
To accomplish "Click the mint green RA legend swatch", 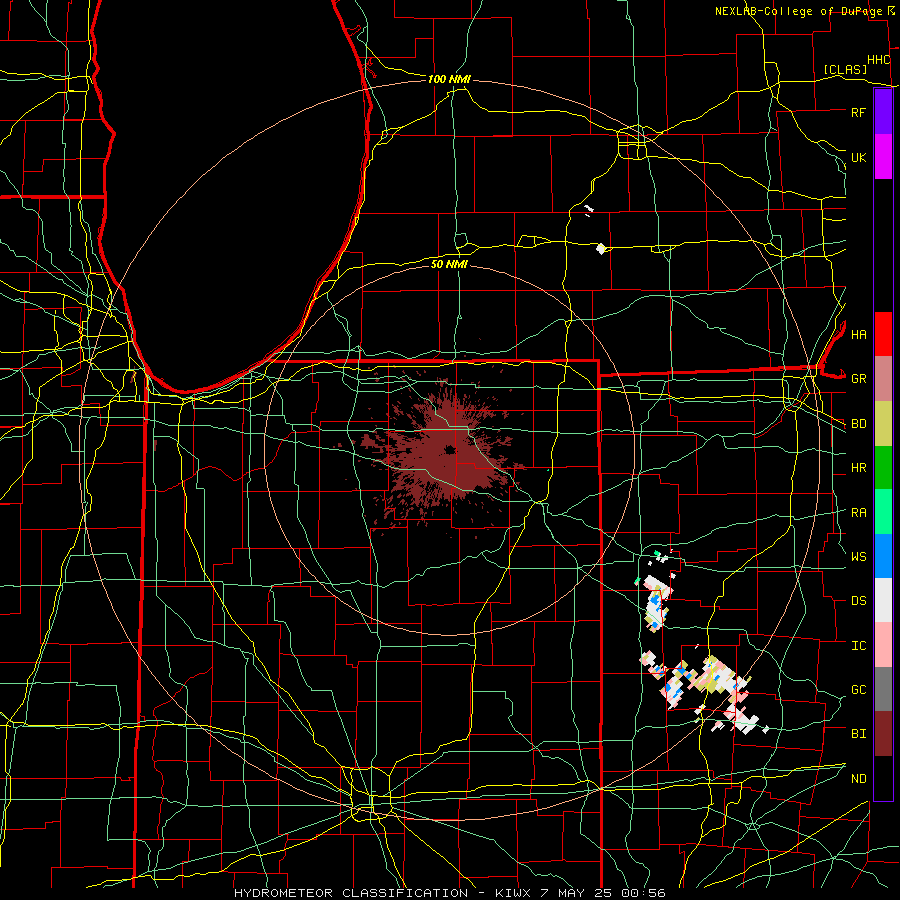I will 883,512.
